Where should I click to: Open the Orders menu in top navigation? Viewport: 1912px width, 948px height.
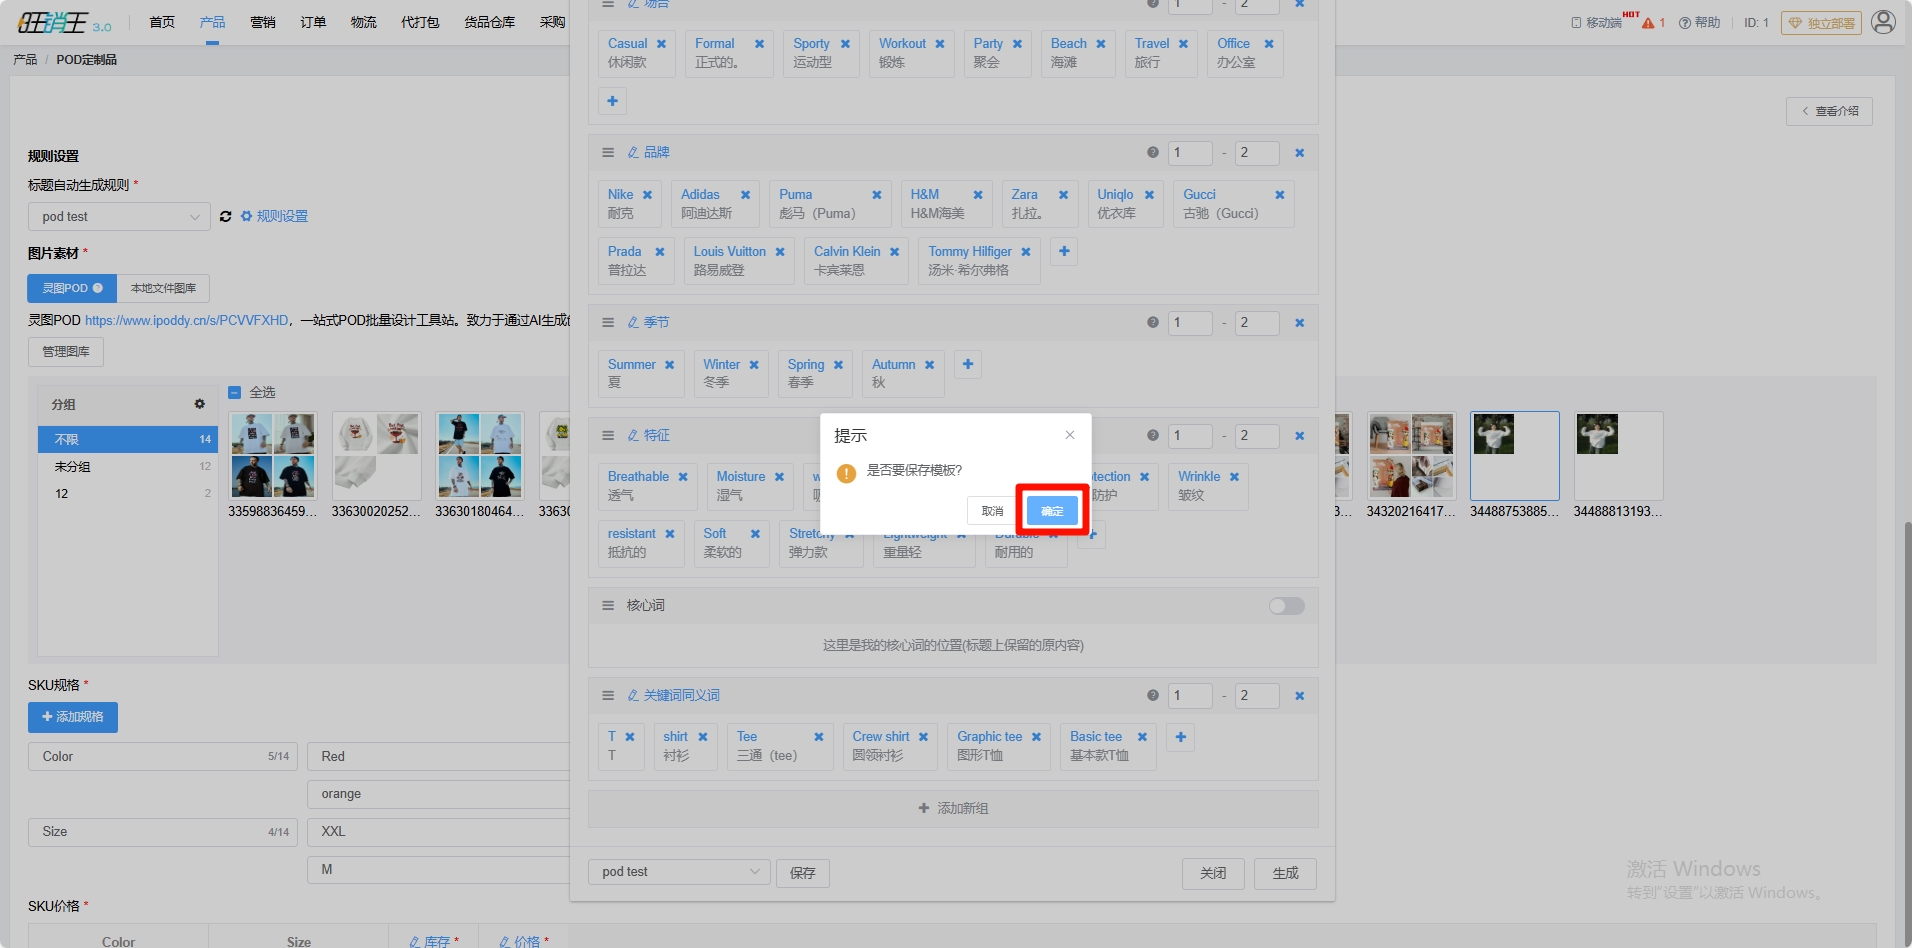click(x=313, y=22)
